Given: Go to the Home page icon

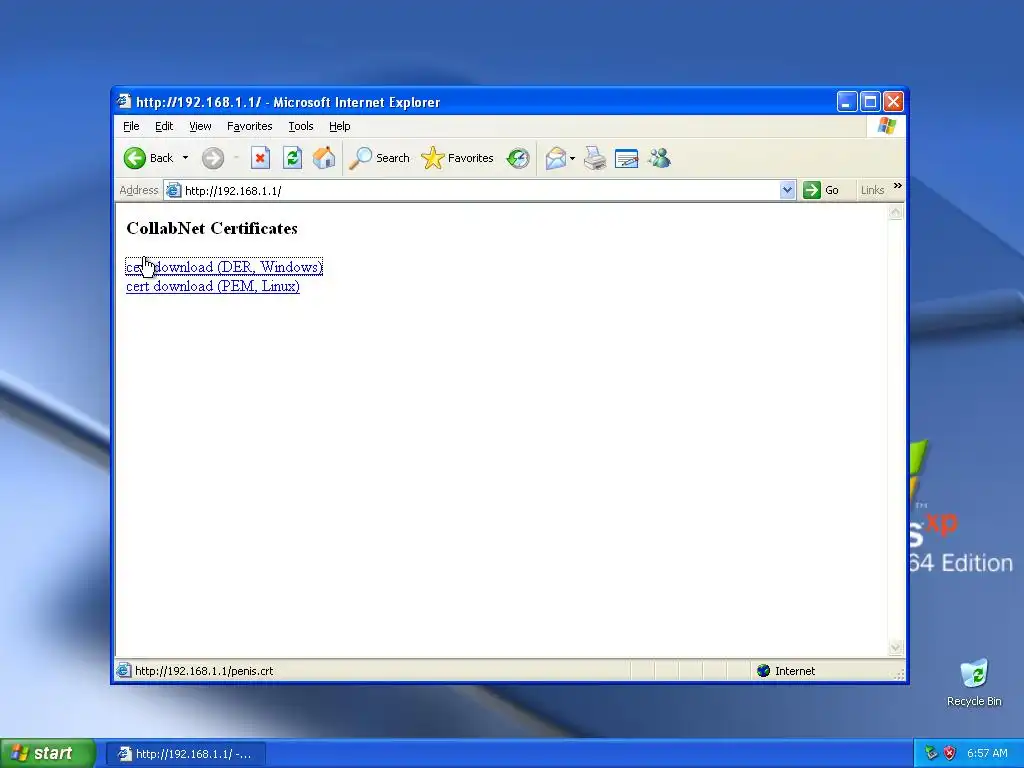Looking at the screenshot, I should click(324, 158).
